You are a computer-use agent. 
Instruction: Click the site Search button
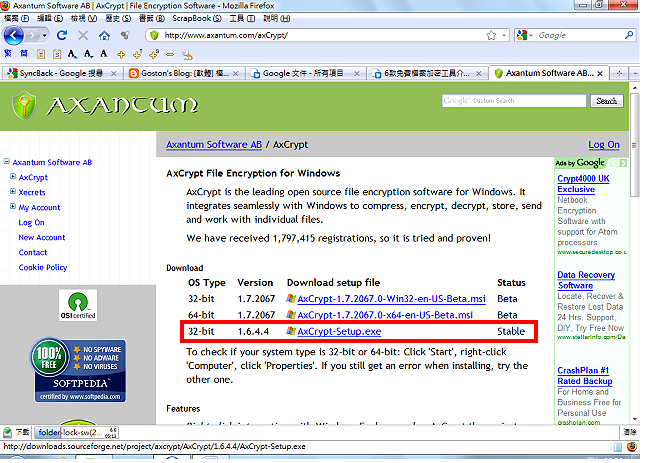(607, 101)
